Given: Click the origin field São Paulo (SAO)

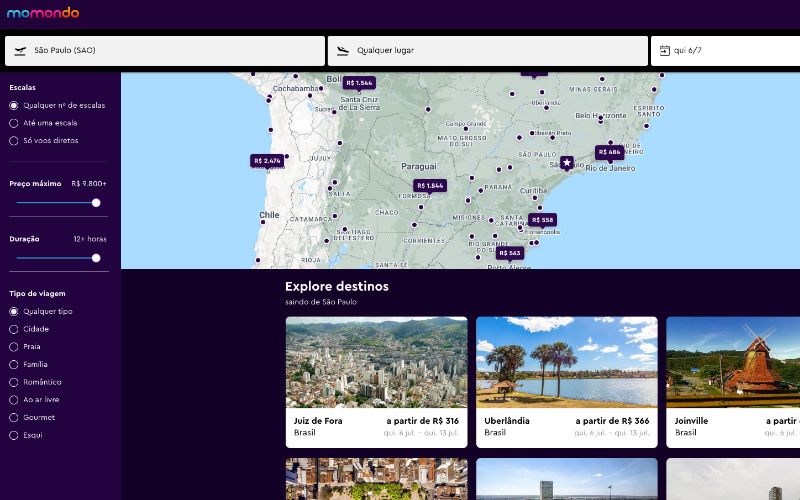Looking at the screenshot, I should point(165,51).
